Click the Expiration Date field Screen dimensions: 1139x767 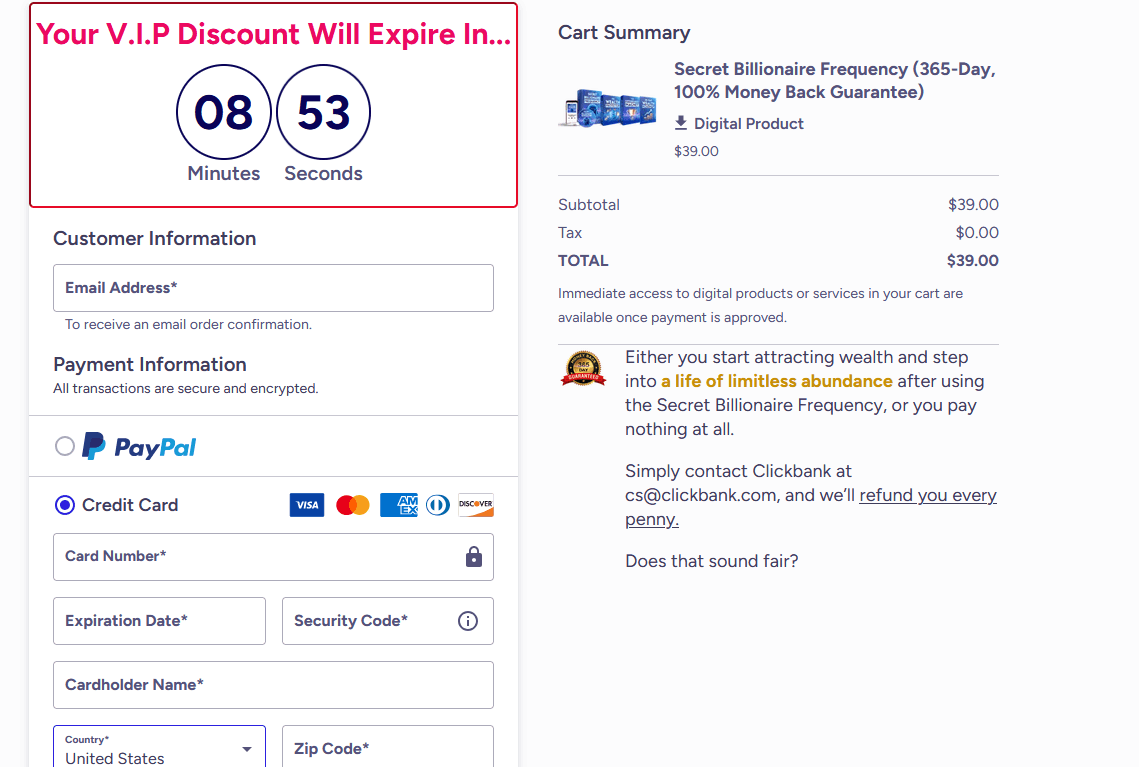point(159,621)
